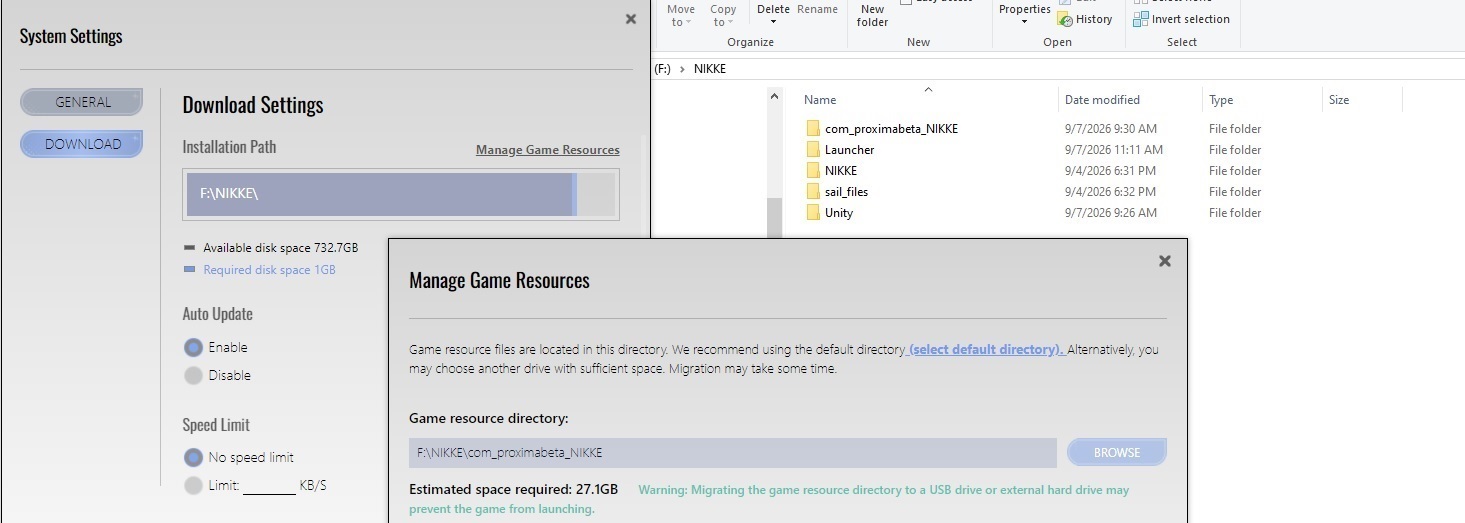The width and height of the screenshot is (1465, 523).
Task: Open the com_proximabeta_NIKKE folder icon
Action: point(813,129)
